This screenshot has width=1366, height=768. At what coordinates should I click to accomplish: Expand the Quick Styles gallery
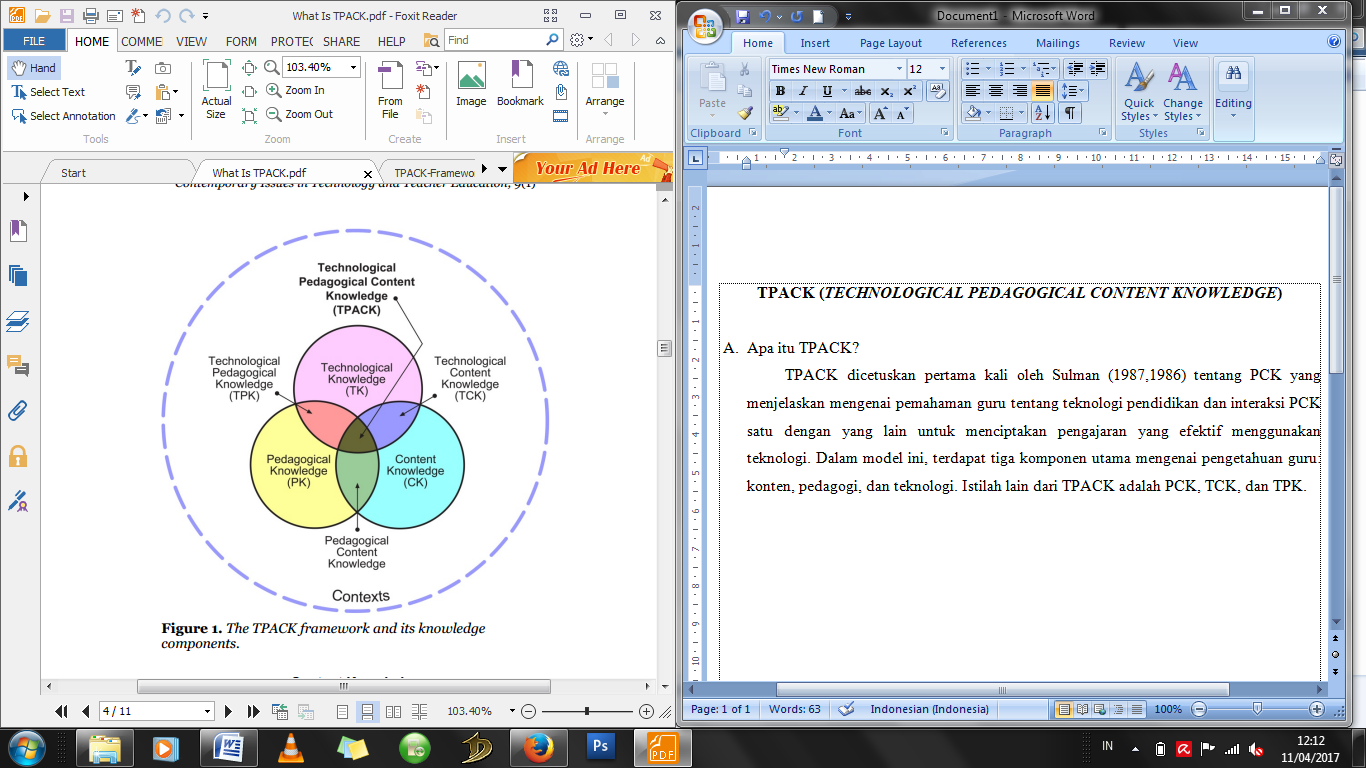1138,92
